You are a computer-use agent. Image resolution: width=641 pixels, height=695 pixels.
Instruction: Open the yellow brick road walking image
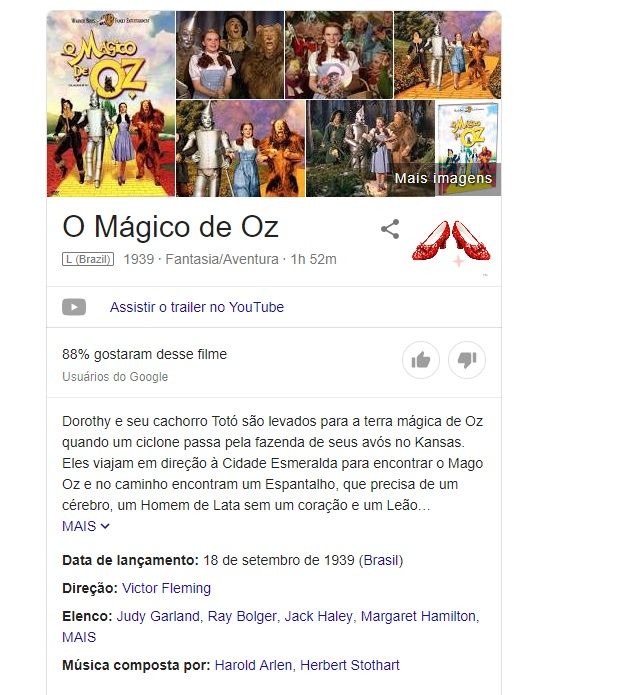pos(448,55)
